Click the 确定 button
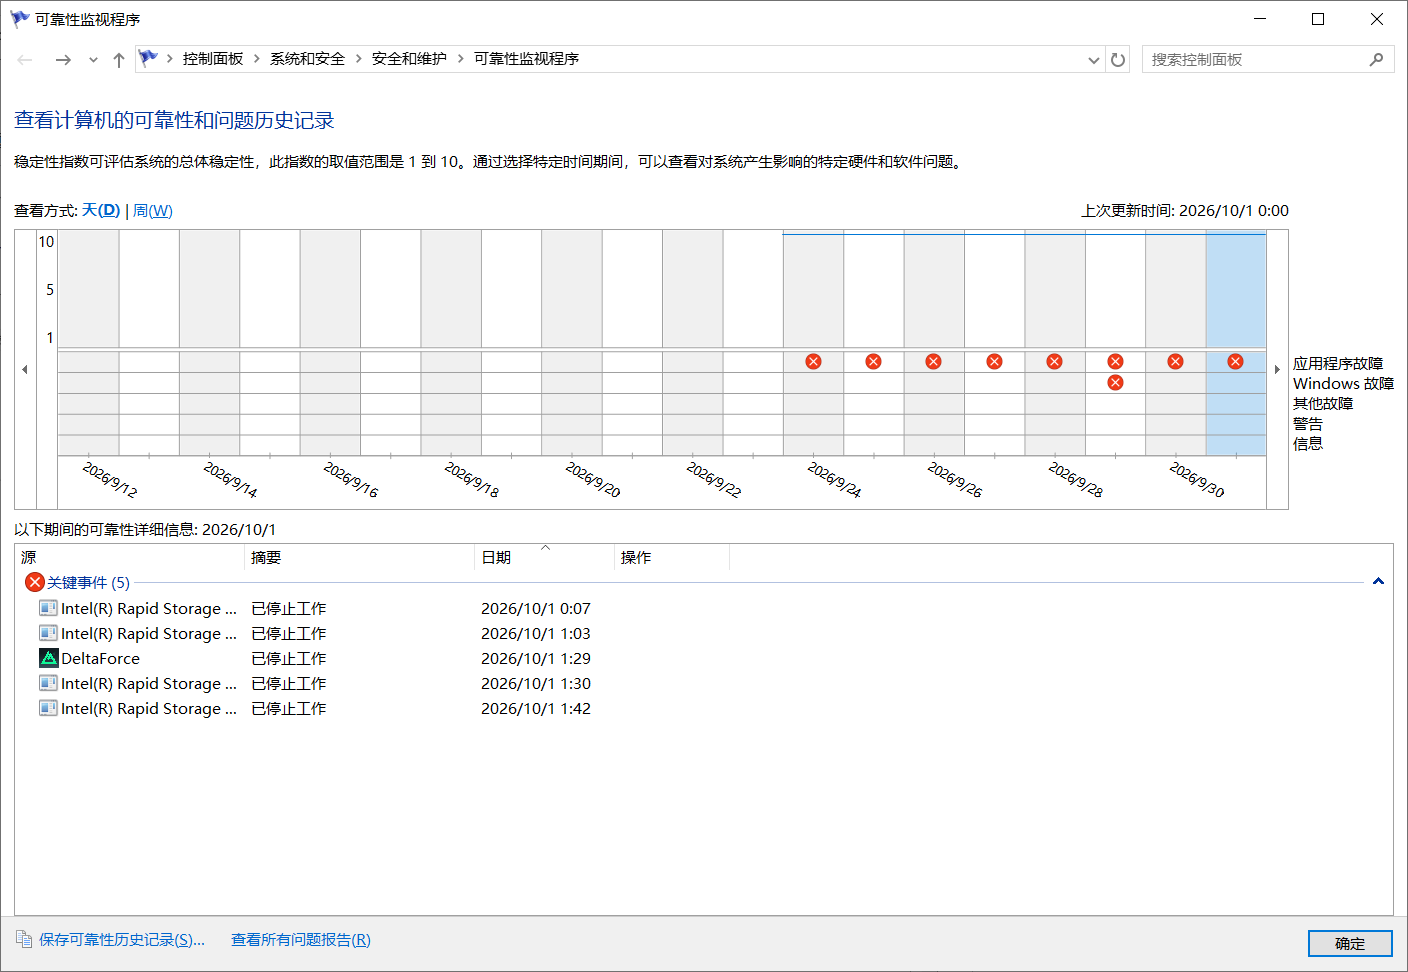The height and width of the screenshot is (972, 1408). (x=1350, y=943)
